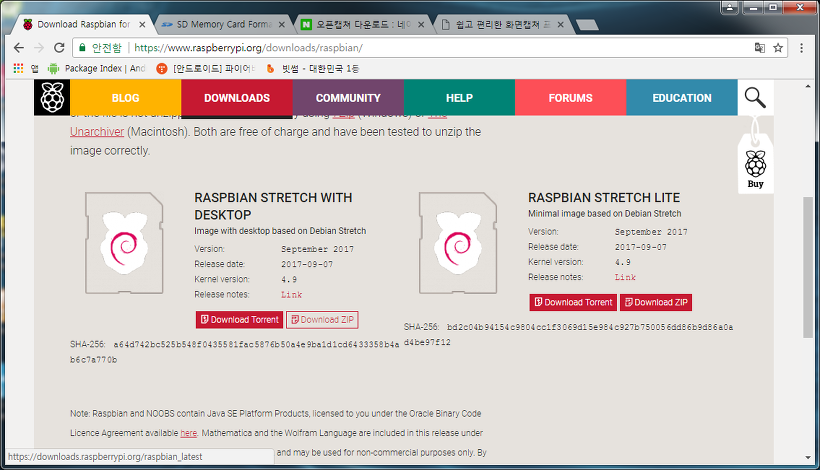Open a new browser tab
820x470 pixels.
[x=587, y=25]
